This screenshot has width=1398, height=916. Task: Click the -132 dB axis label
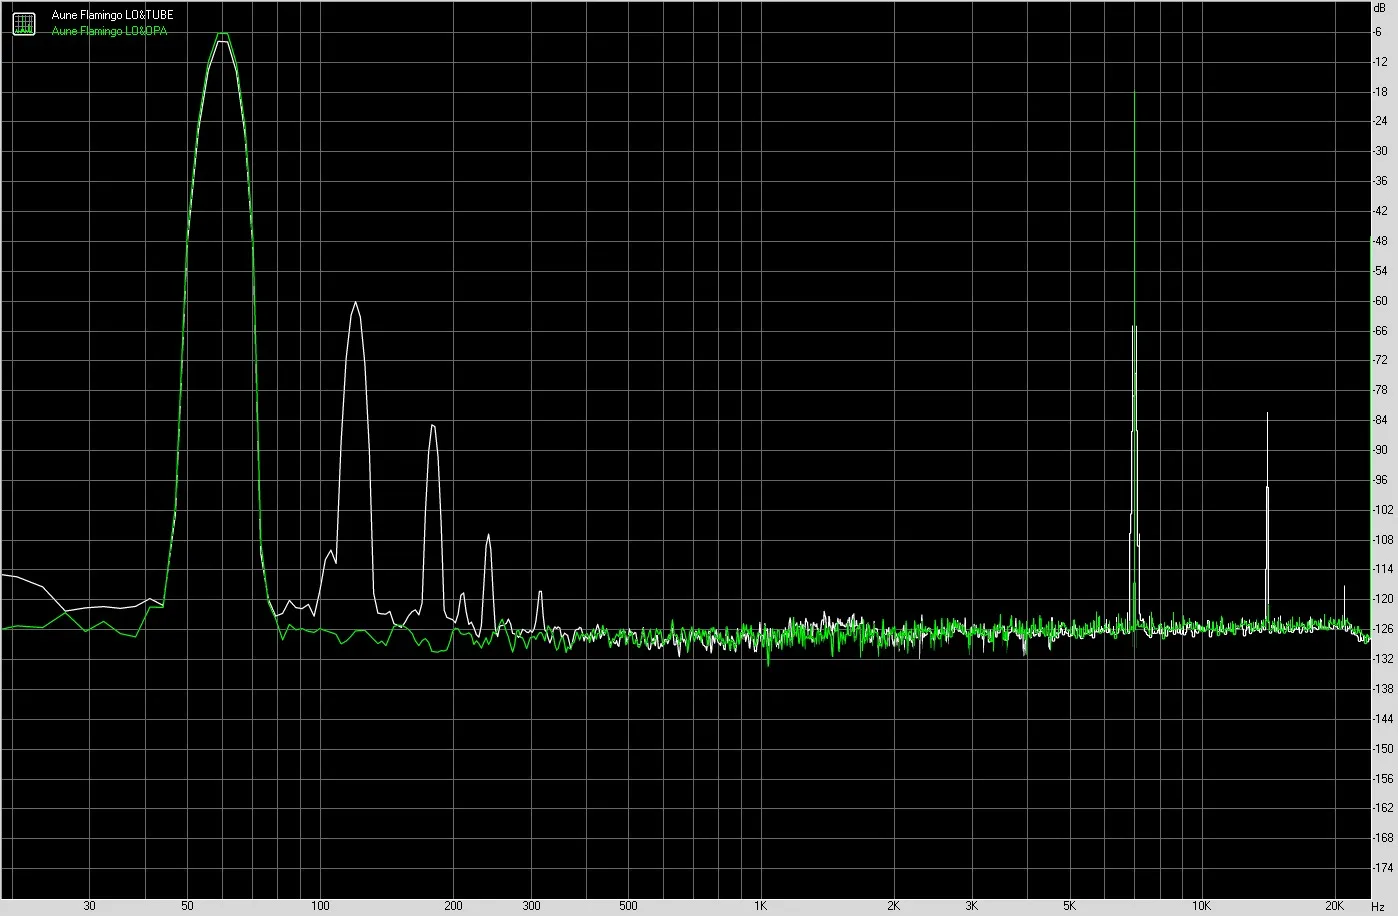click(x=1382, y=659)
